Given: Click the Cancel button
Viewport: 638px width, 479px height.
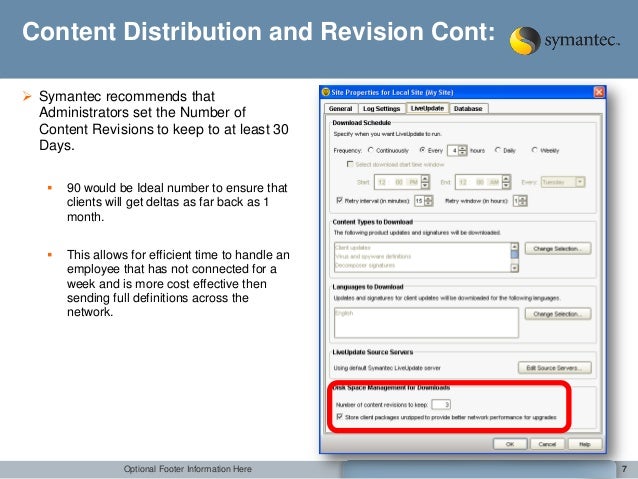Looking at the screenshot, I should 547,444.
